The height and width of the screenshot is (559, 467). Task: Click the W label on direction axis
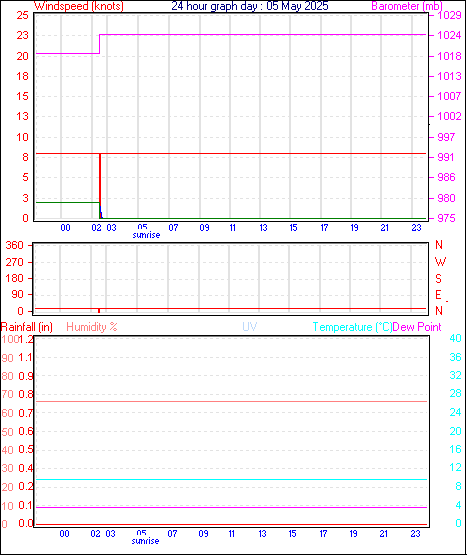tap(440, 262)
